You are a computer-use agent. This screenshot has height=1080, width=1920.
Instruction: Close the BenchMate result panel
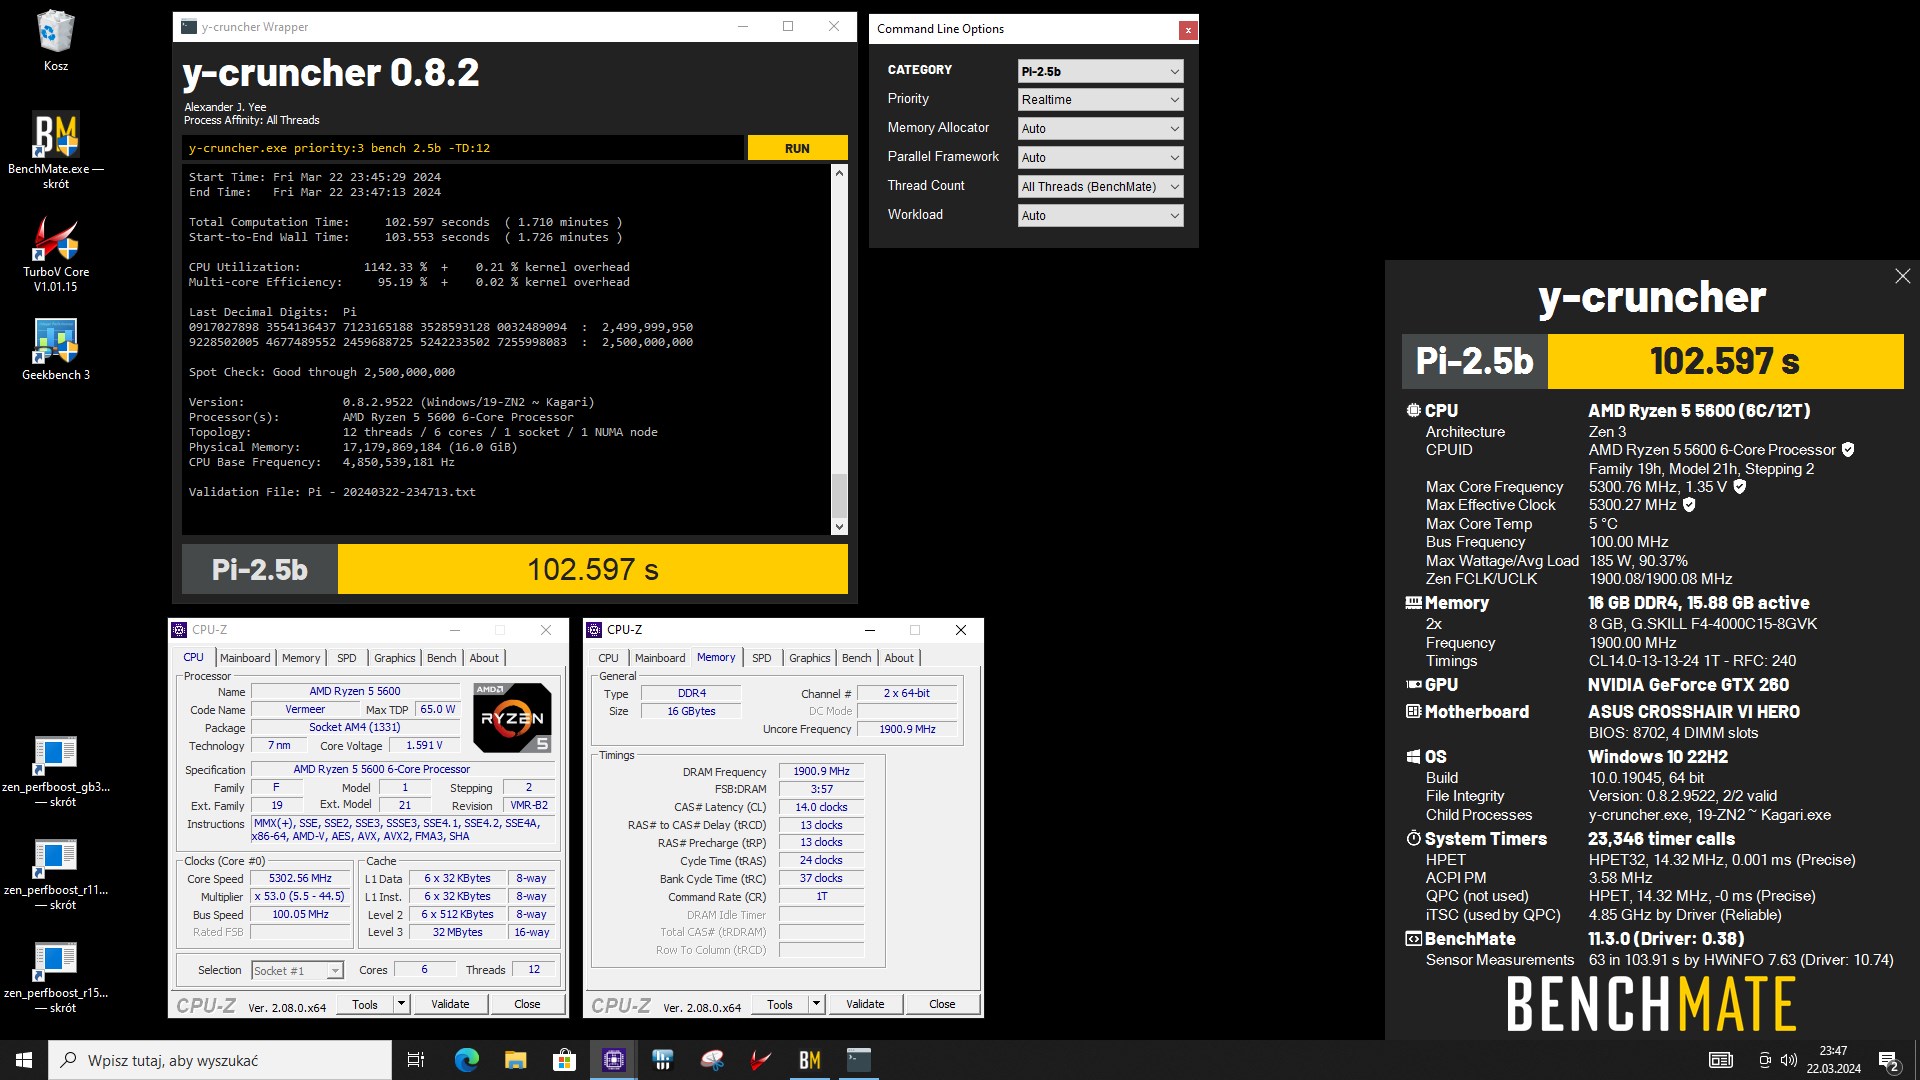[1902, 276]
